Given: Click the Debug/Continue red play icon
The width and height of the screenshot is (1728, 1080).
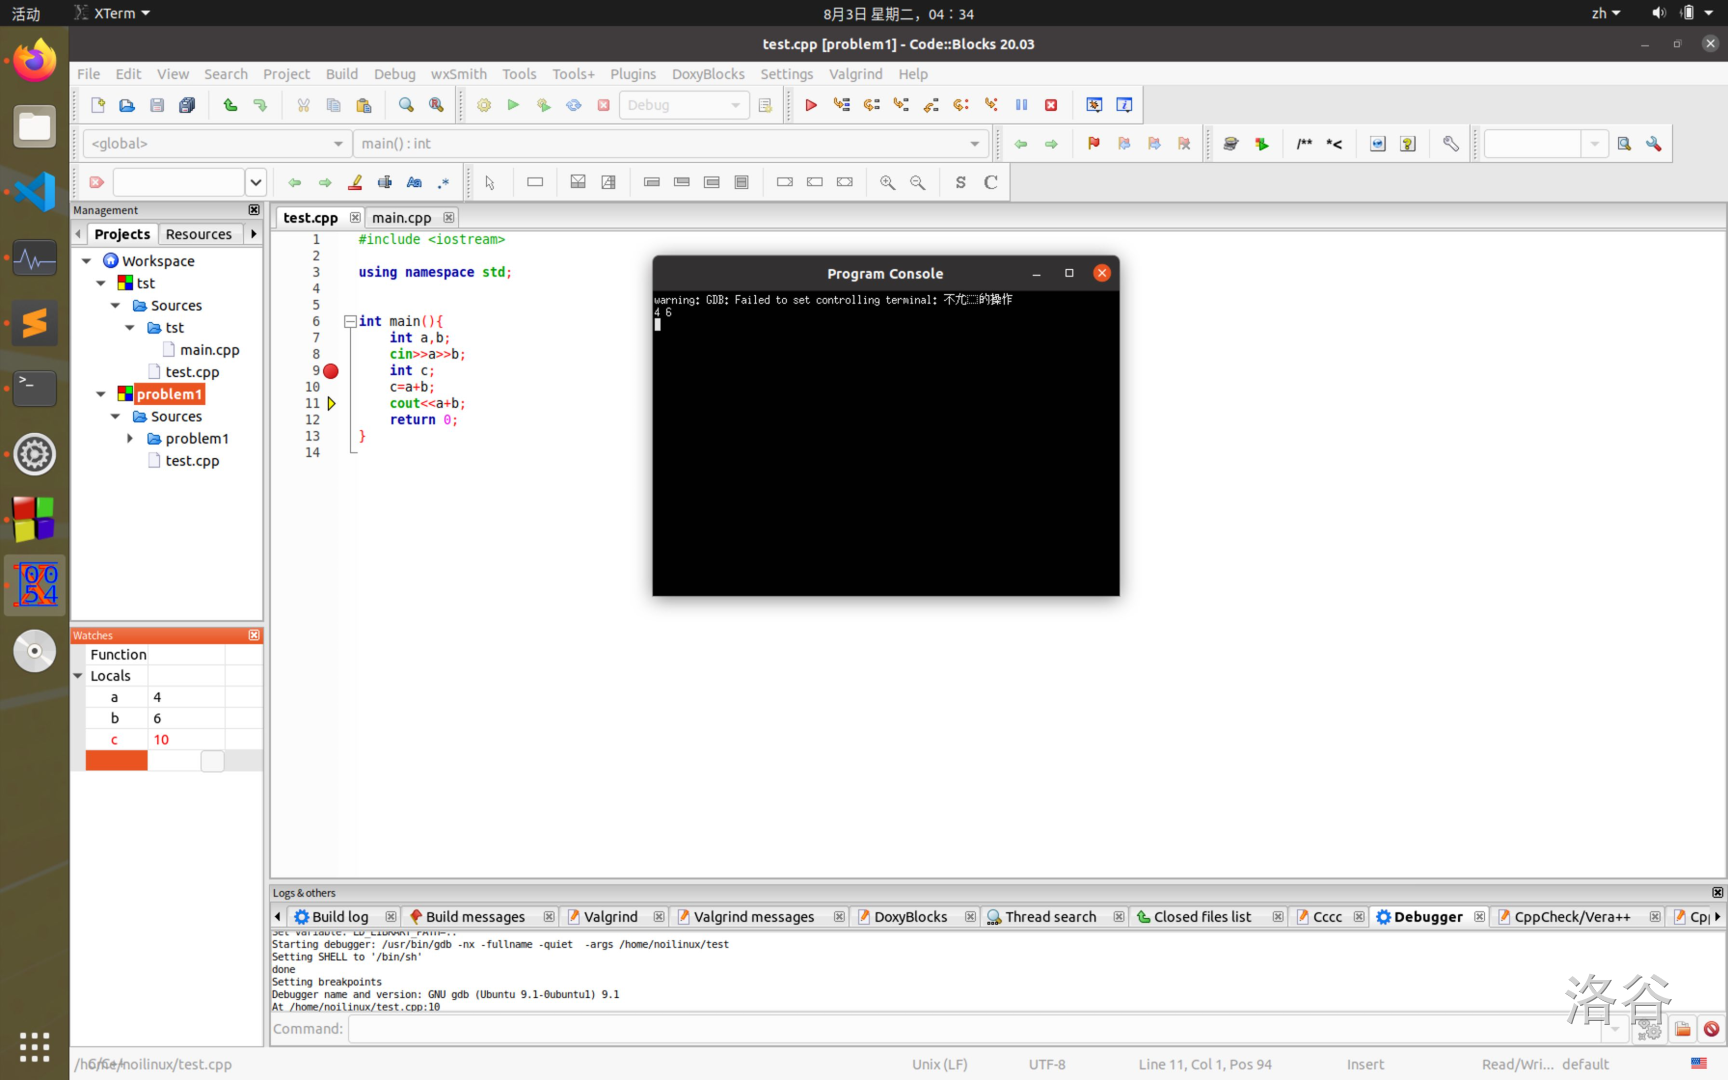Looking at the screenshot, I should [811, 105].
